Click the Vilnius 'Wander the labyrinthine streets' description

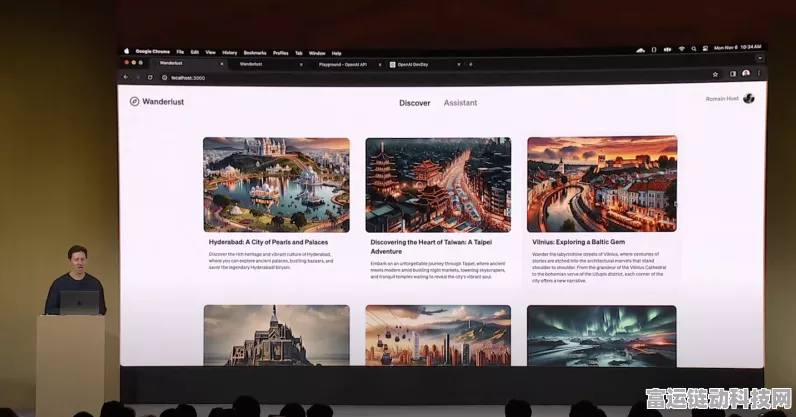click(x=599, y=267)
